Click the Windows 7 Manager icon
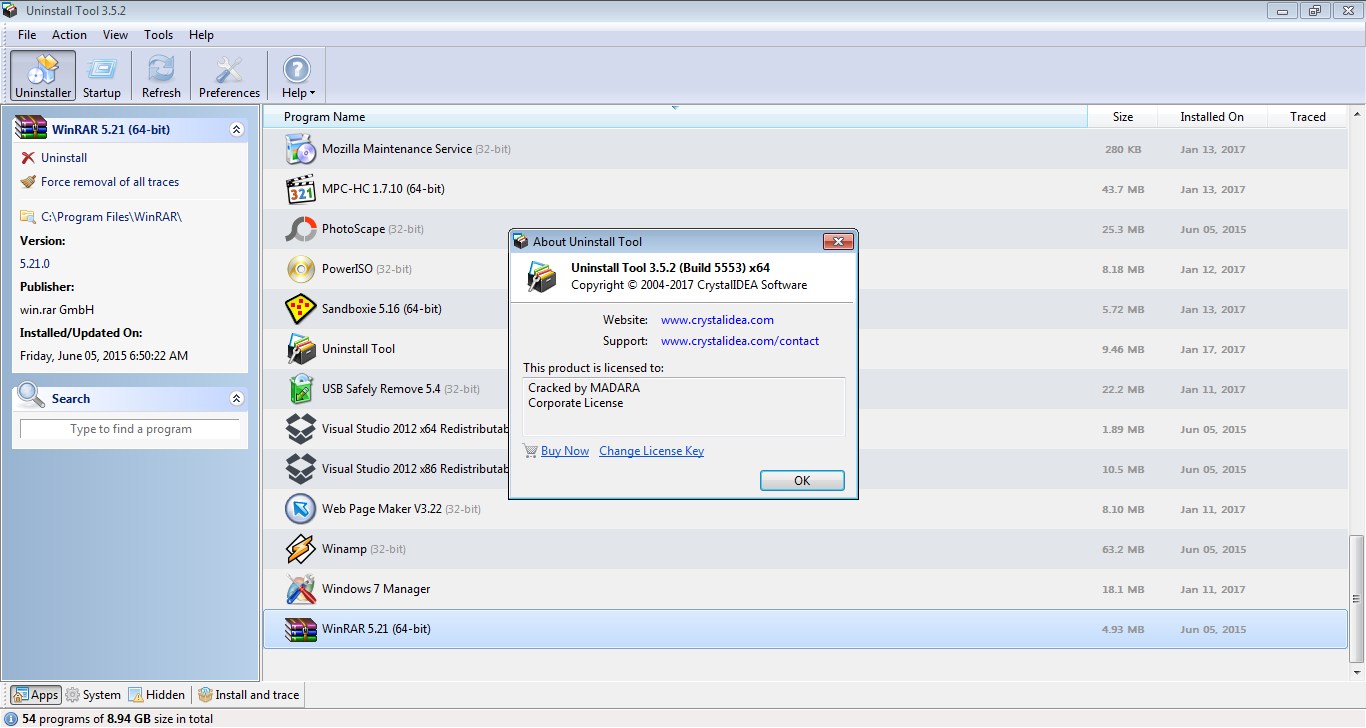Image resolution: width=1366 pixels, height=728 pixels. tap(301, 589)
